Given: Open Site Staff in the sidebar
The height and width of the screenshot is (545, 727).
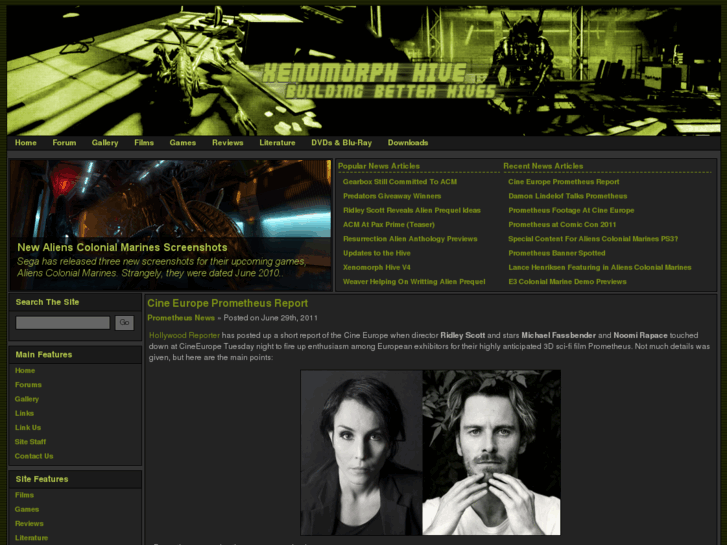Looking at the screenshot, I should pos(30,442).
